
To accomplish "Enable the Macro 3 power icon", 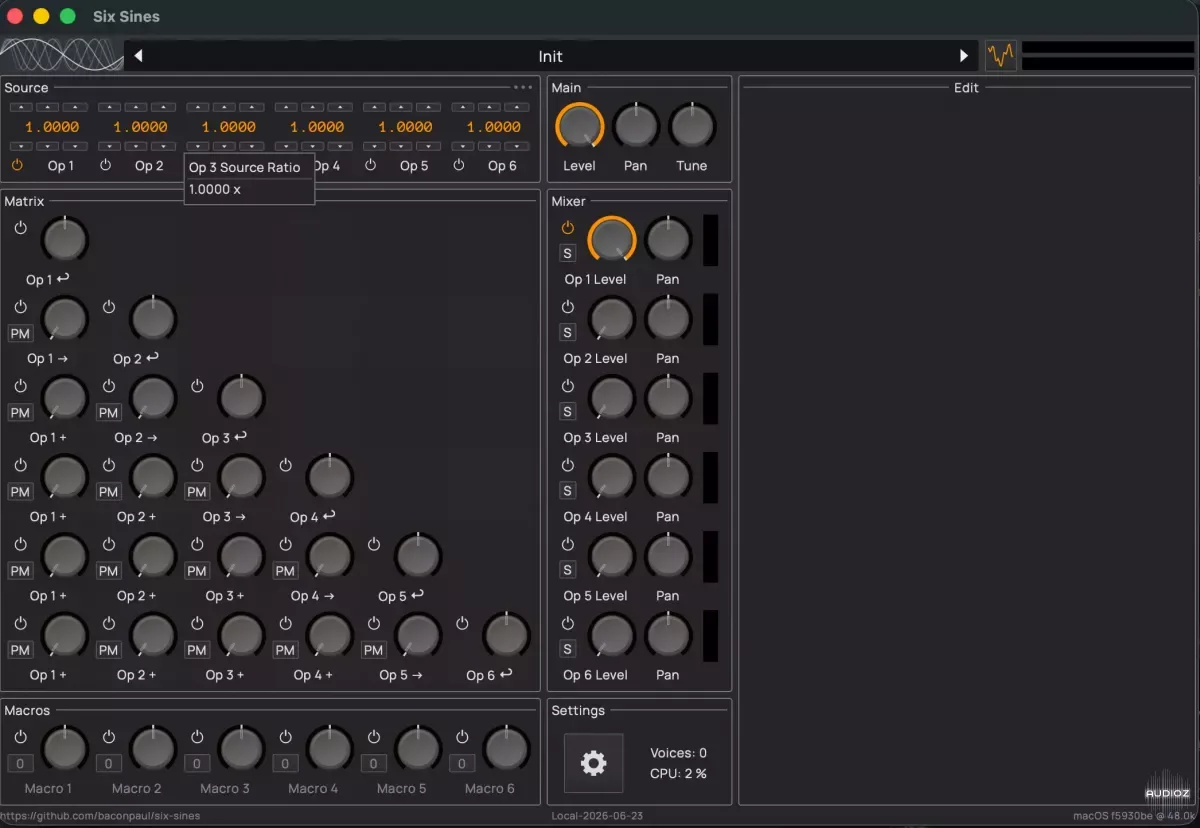I will 197,736.
